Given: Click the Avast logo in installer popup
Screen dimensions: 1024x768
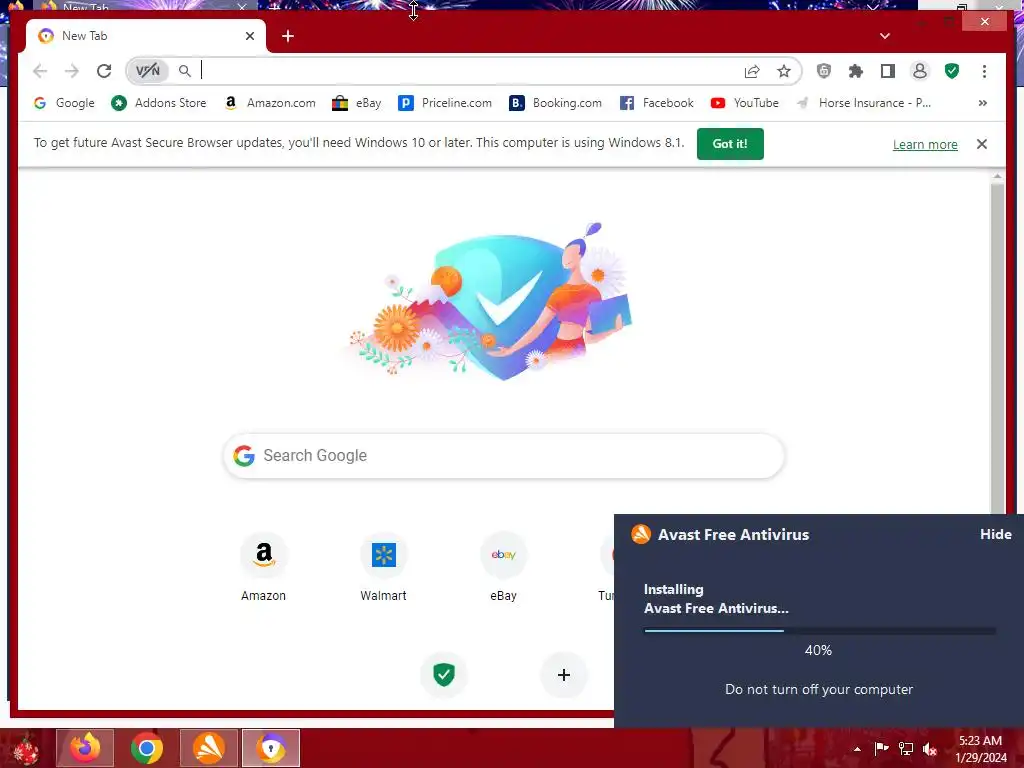Looking at the screenshot, I should tap(641, 534).
